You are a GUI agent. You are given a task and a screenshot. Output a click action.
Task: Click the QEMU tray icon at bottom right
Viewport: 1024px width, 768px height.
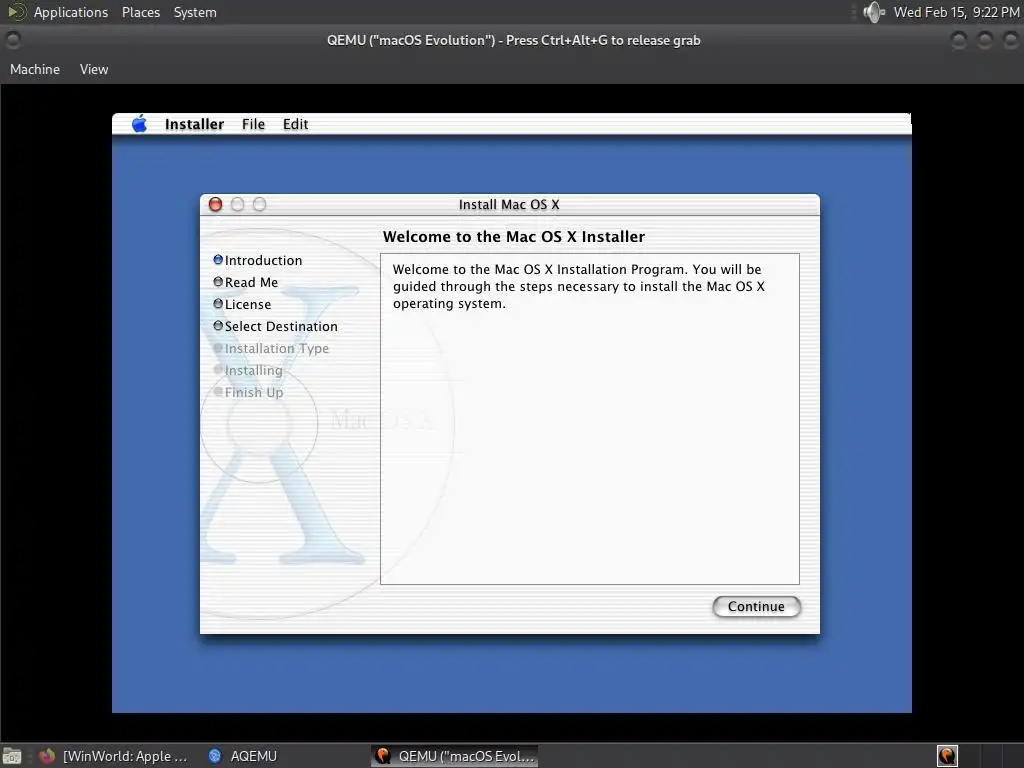[x=947, y=756]
